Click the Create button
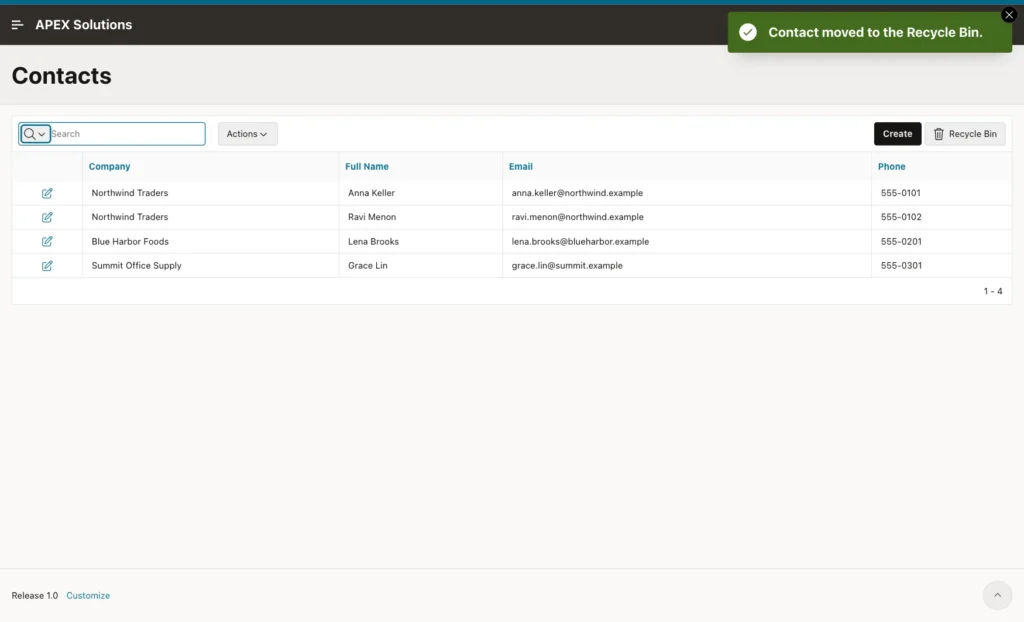This screenshot has width=1024, height=622. tap(897, 134)
